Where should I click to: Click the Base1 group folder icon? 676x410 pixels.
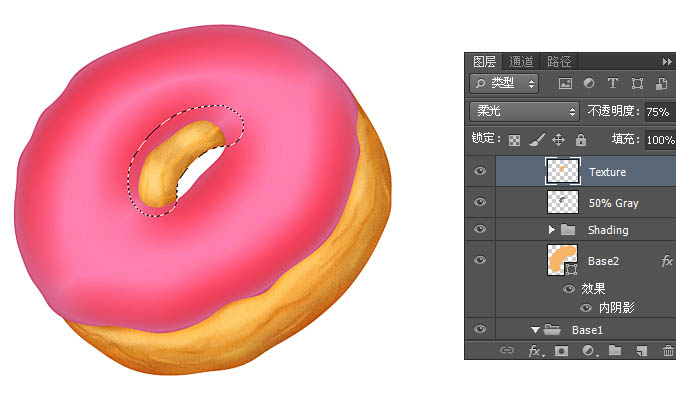click(552, 330)
